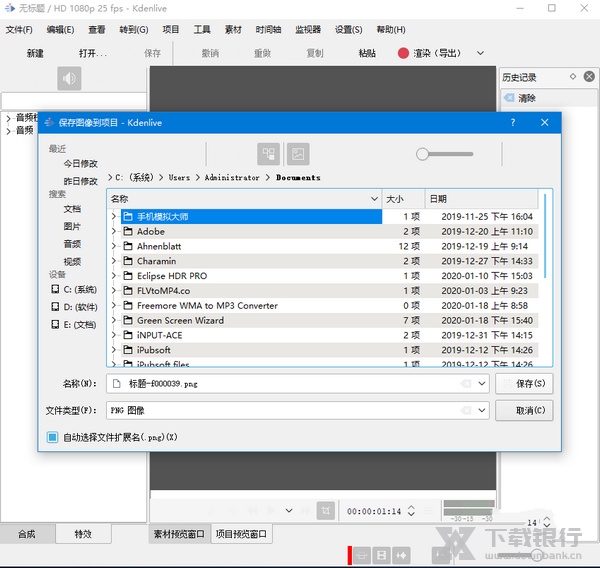Open the file name history dropdown
Viewport: 600px width, 568px height.
point(482,384)
